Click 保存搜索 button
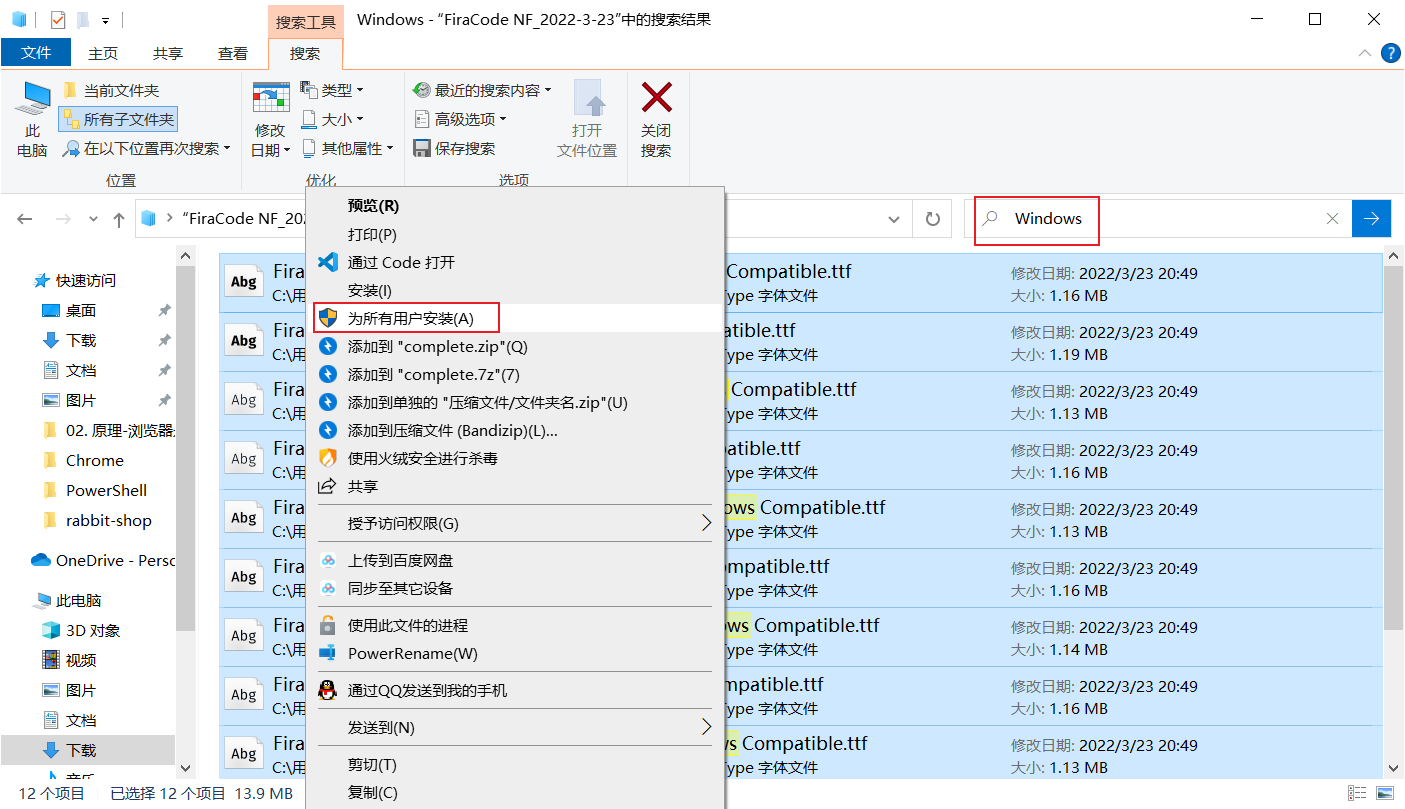This screenshot has width=1405, height=809. pyautogui.click(x=454, y=148)
